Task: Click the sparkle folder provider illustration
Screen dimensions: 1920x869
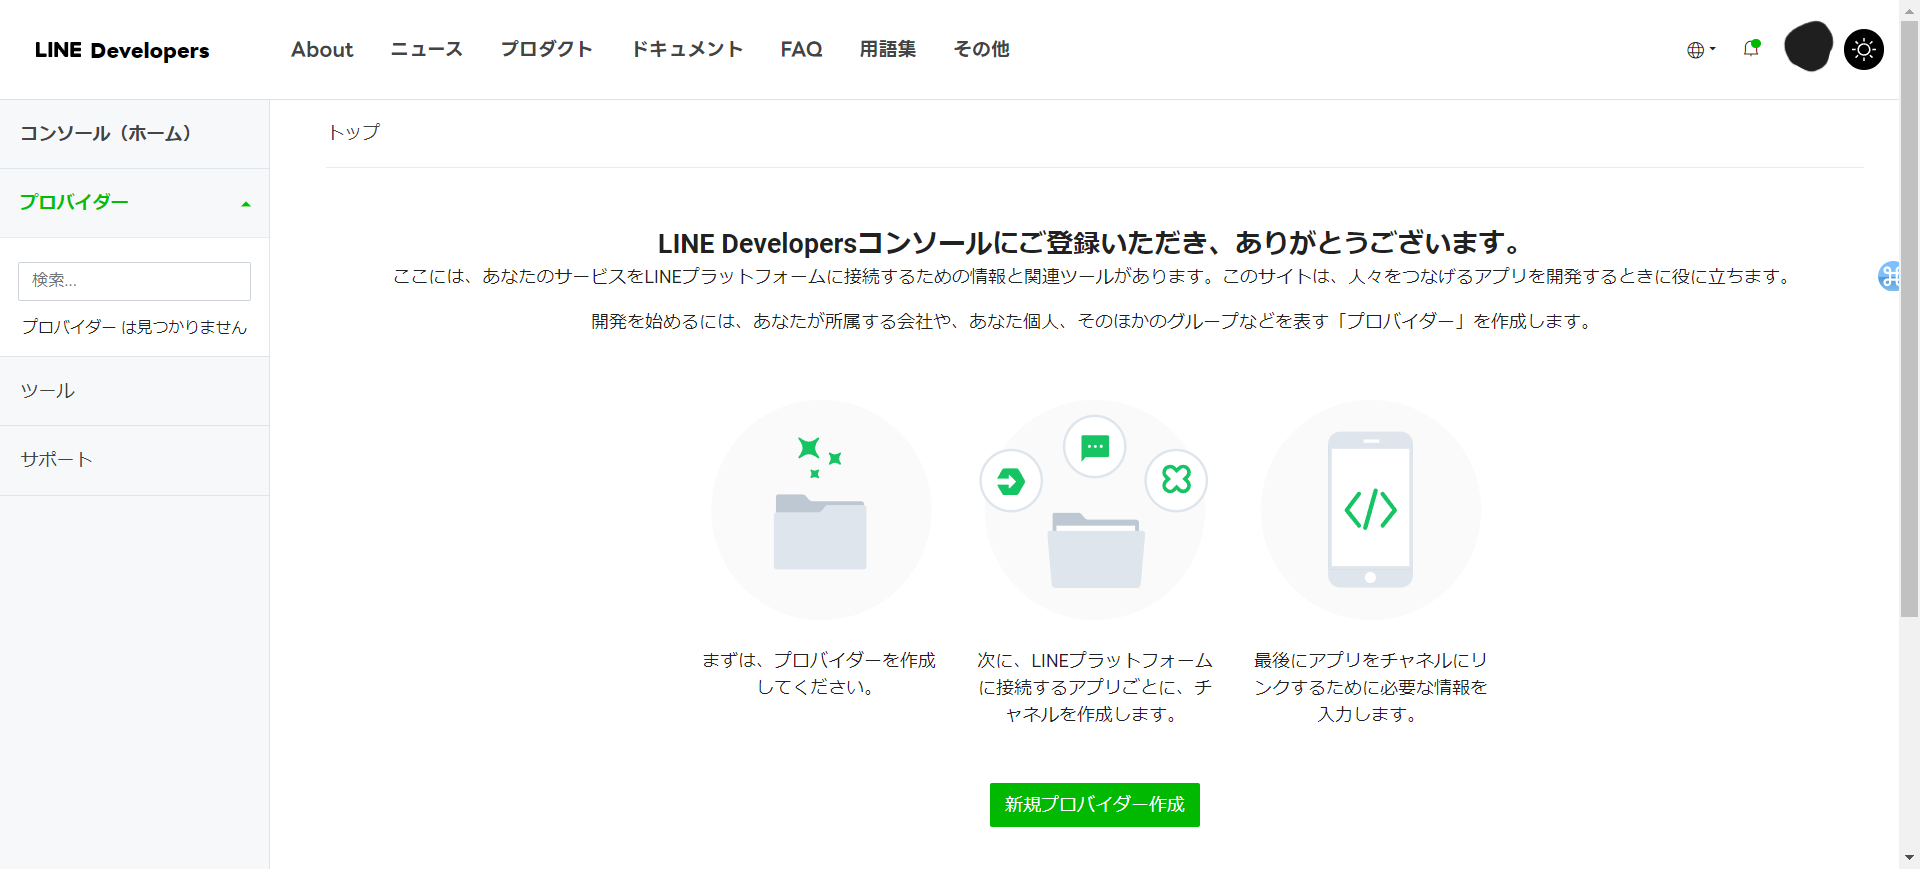Action: pyautogui.click(x=821, y=509)
